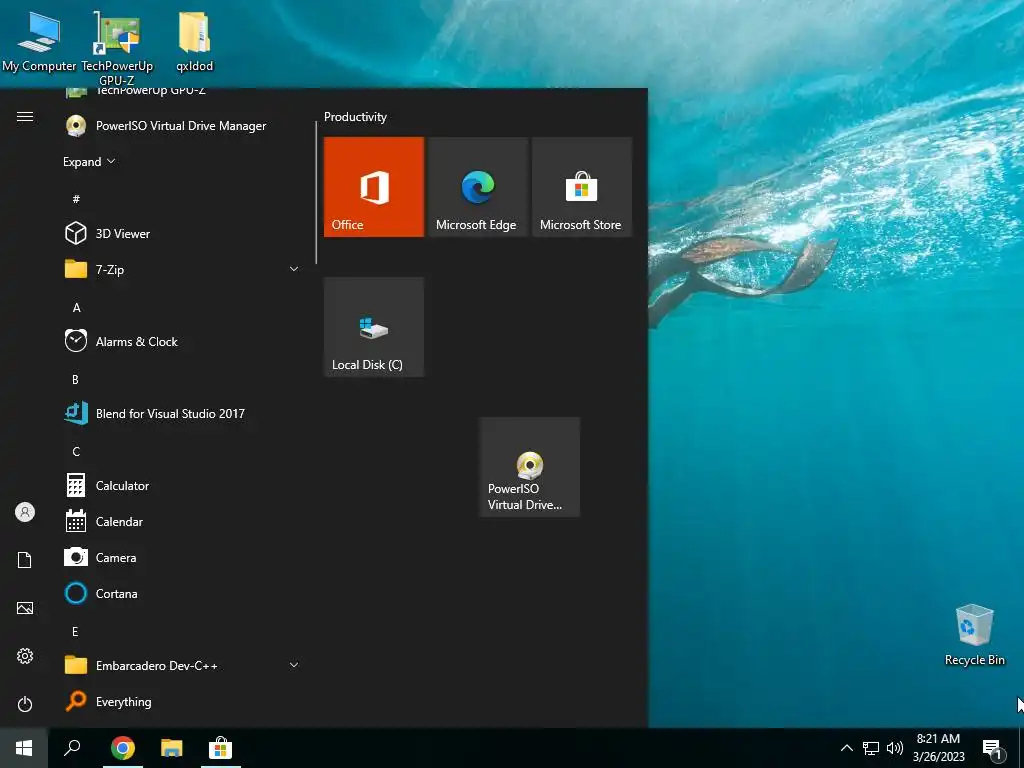Select the My Computer desktop icon

point(39,41)
